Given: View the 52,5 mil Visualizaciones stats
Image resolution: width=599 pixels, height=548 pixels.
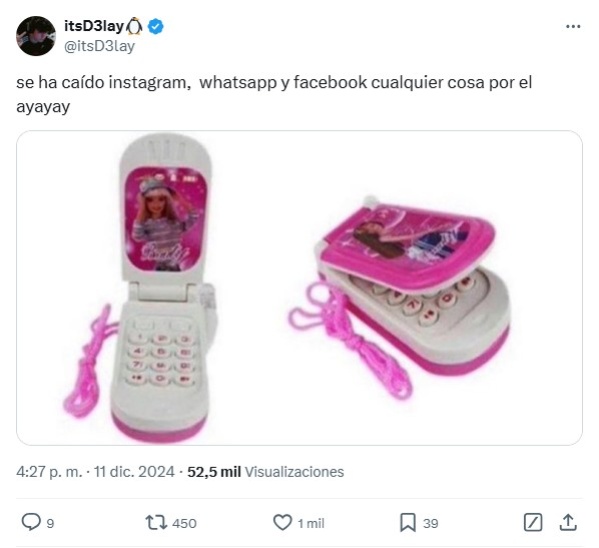Looking at the screenshot, I should 266,472.
